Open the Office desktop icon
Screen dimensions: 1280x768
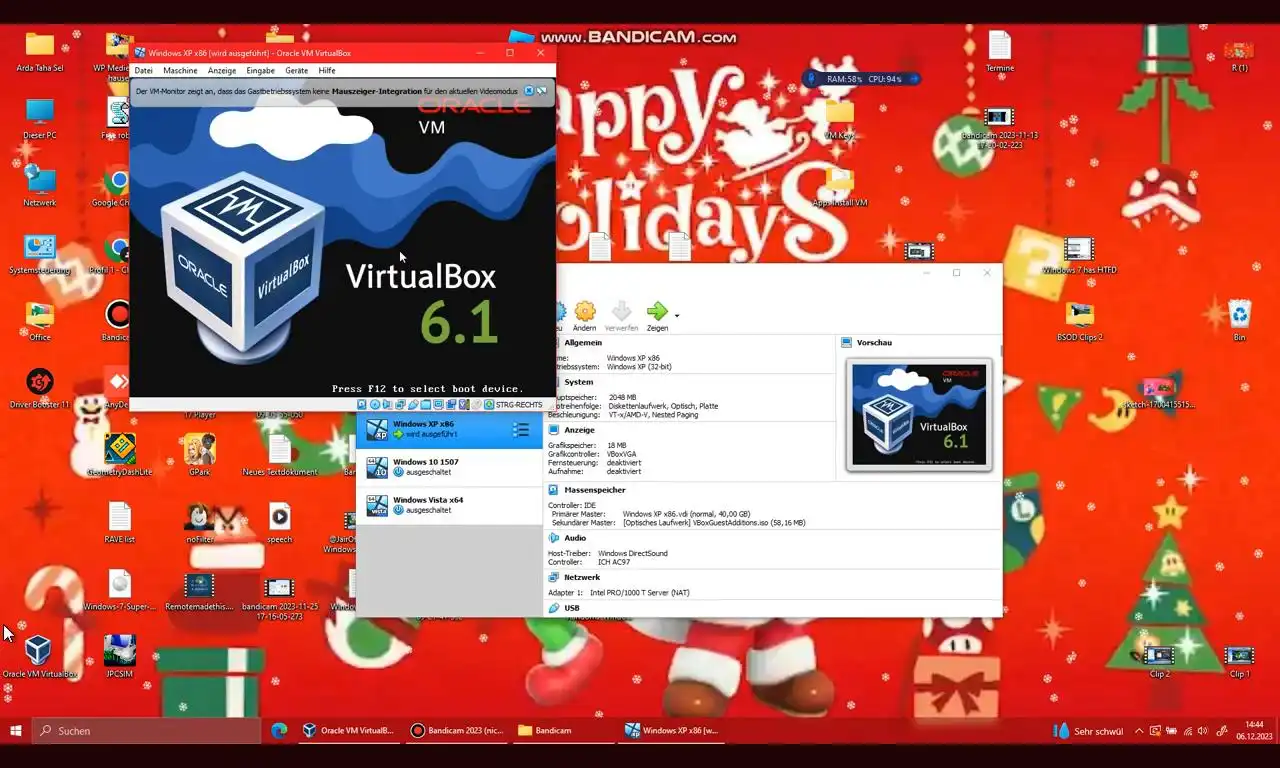point(40,322)
